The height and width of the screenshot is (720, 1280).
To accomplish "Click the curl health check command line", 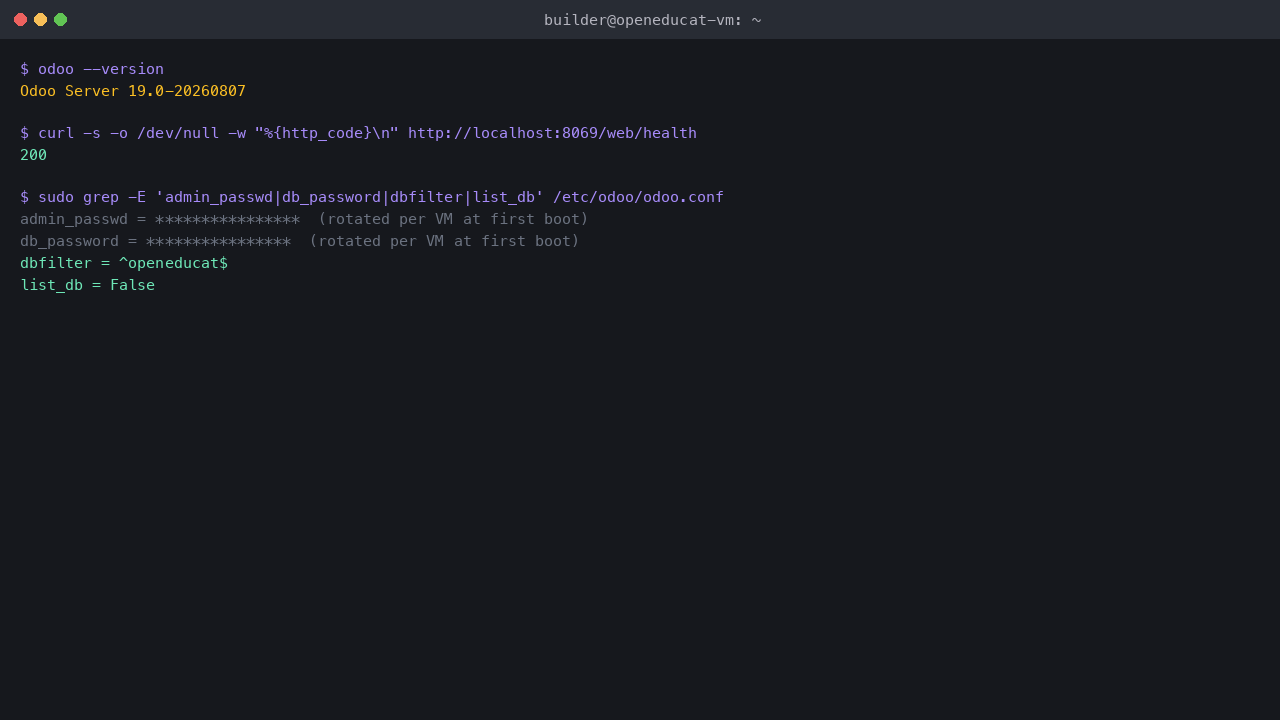I will pos(358,133).
